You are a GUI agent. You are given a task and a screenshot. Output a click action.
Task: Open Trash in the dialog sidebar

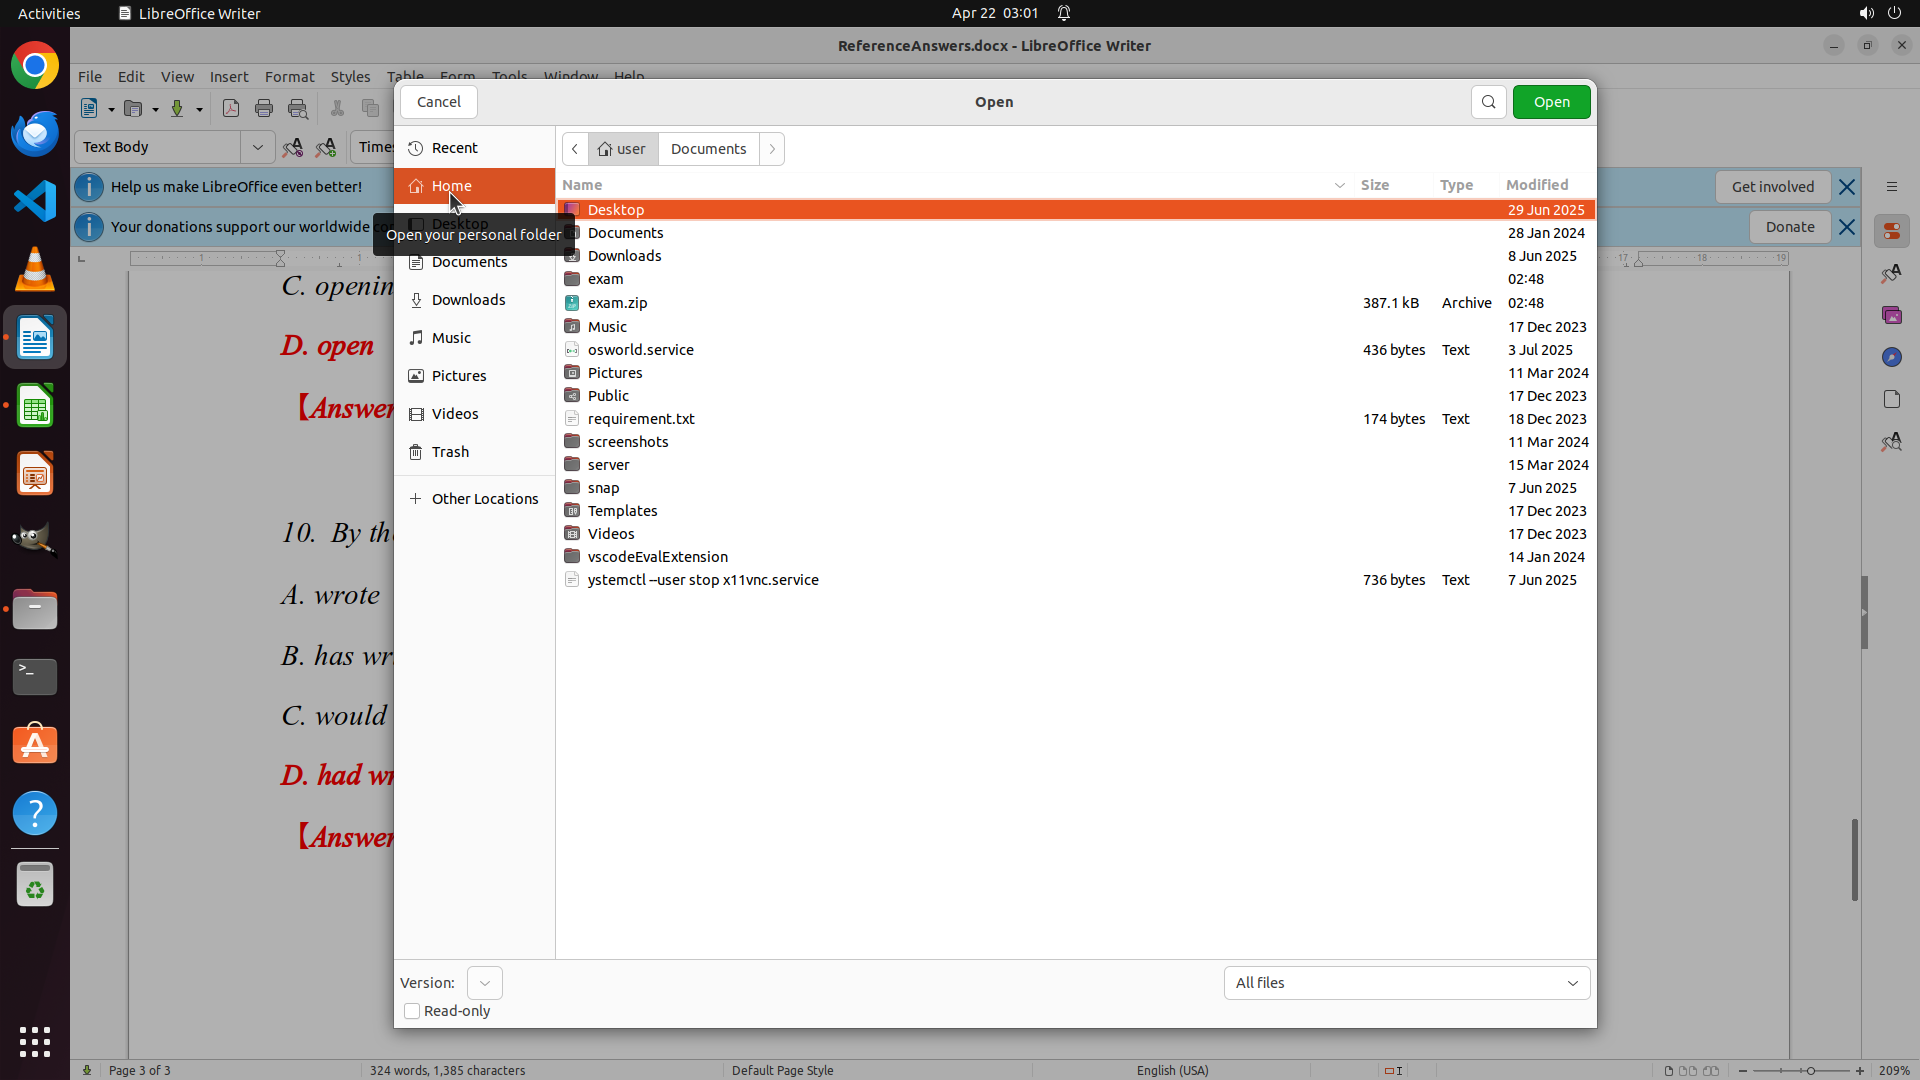click(450, 452)
